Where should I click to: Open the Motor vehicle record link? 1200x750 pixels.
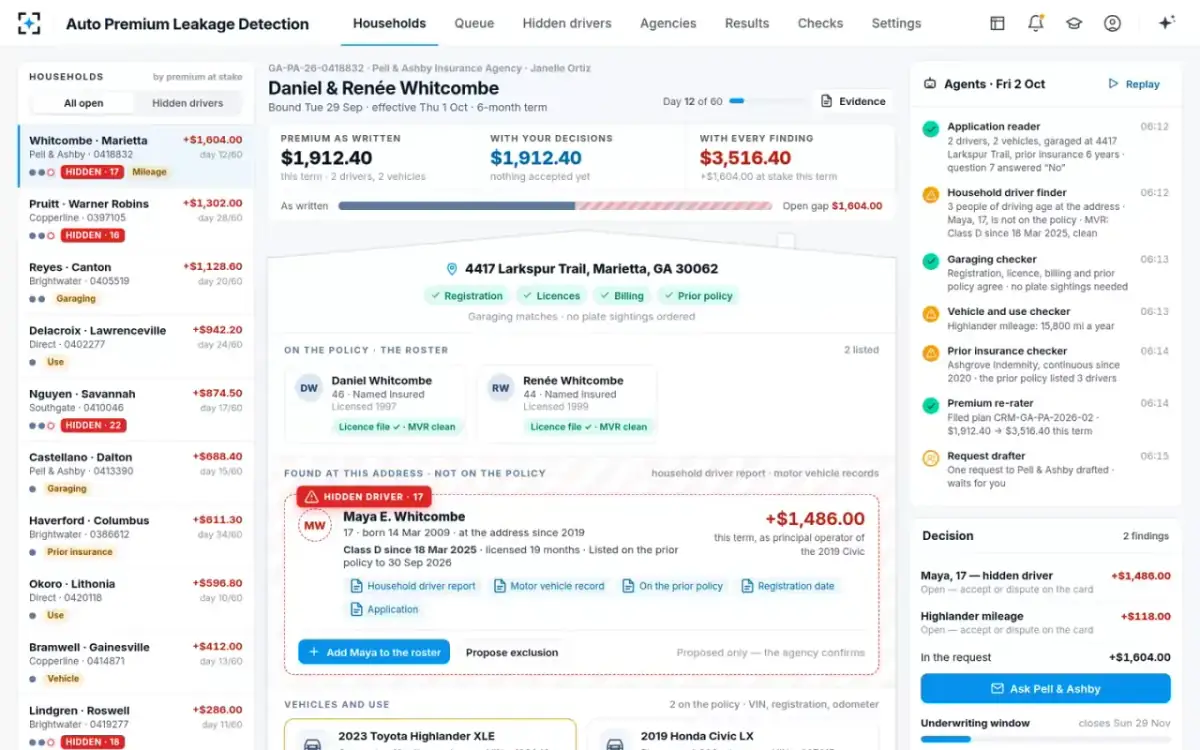(x=549, y=586)
